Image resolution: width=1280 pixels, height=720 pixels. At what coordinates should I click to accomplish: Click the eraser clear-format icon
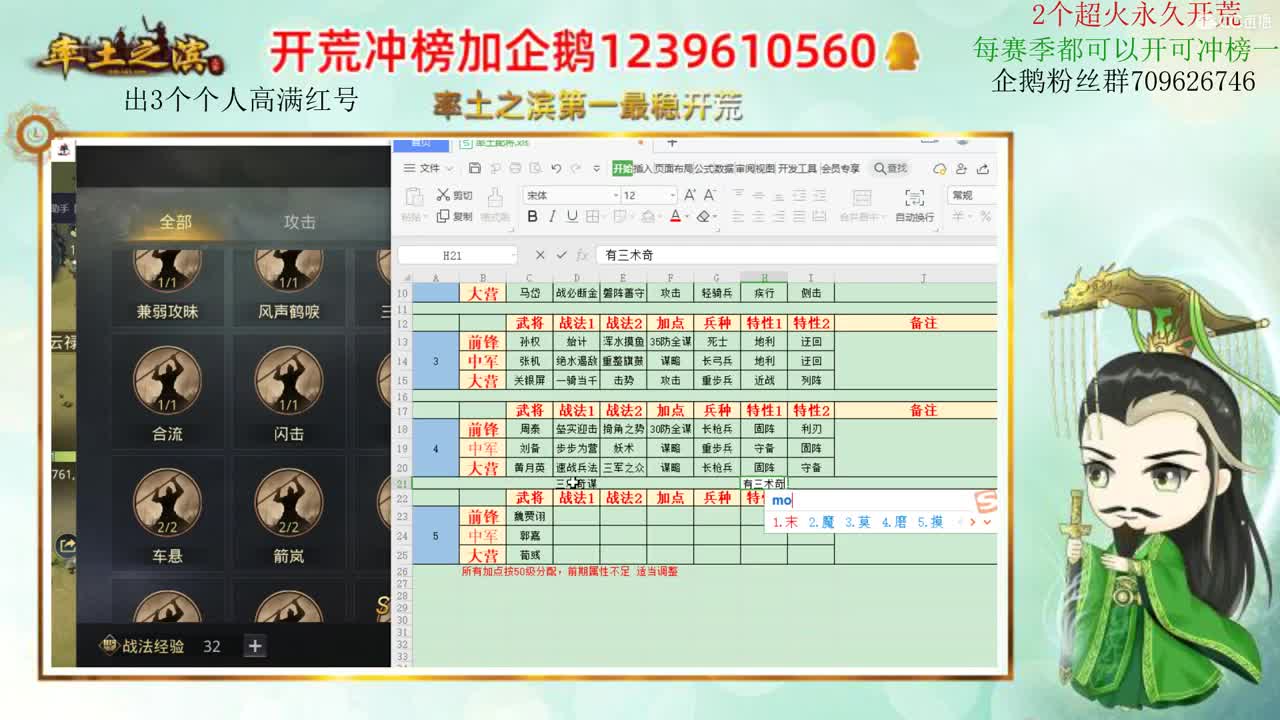click(703, 216)
